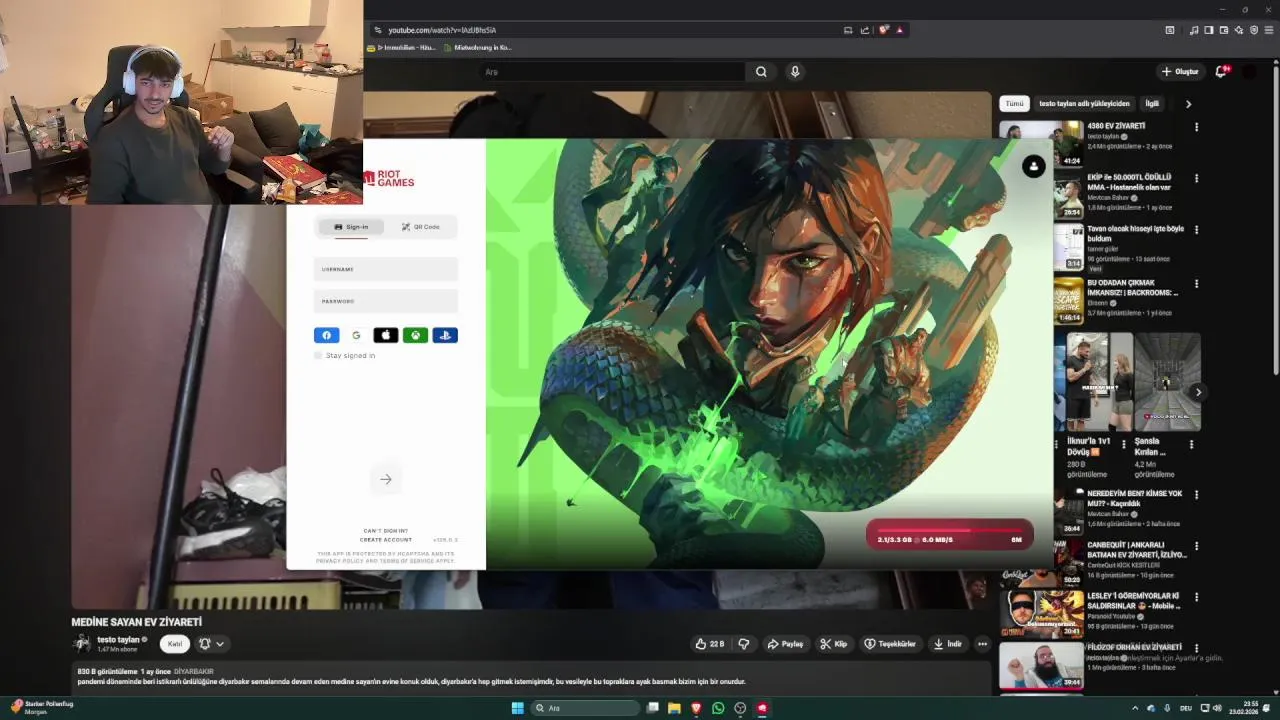This screenshot has width=1280, height=720.
Task: Open options for 'Tavan olacak hisseyi işte böyle buldum'
Action: [1196, 231]
